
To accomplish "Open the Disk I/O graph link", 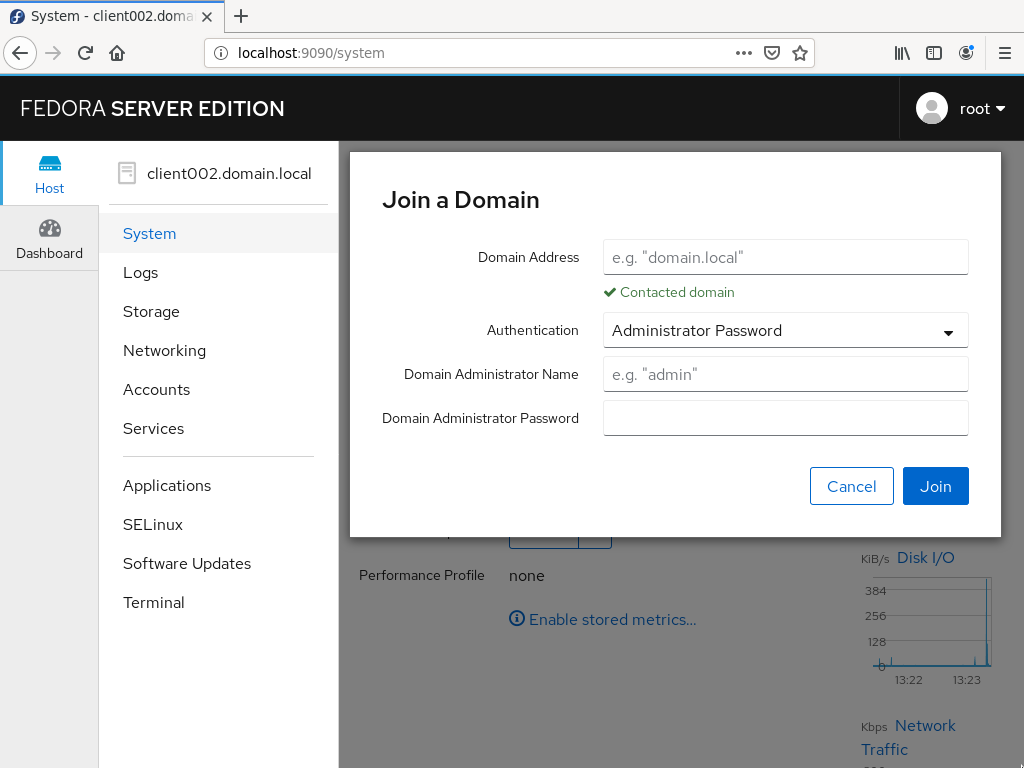I will click(x=925, y=558).
